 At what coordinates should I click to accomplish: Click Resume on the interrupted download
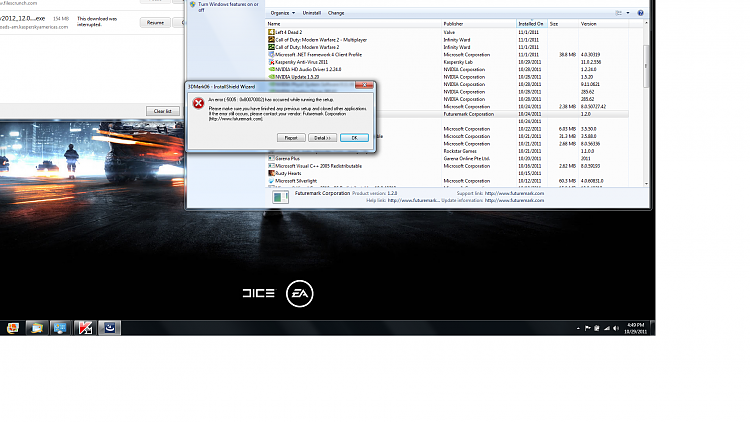coord(155,22)
